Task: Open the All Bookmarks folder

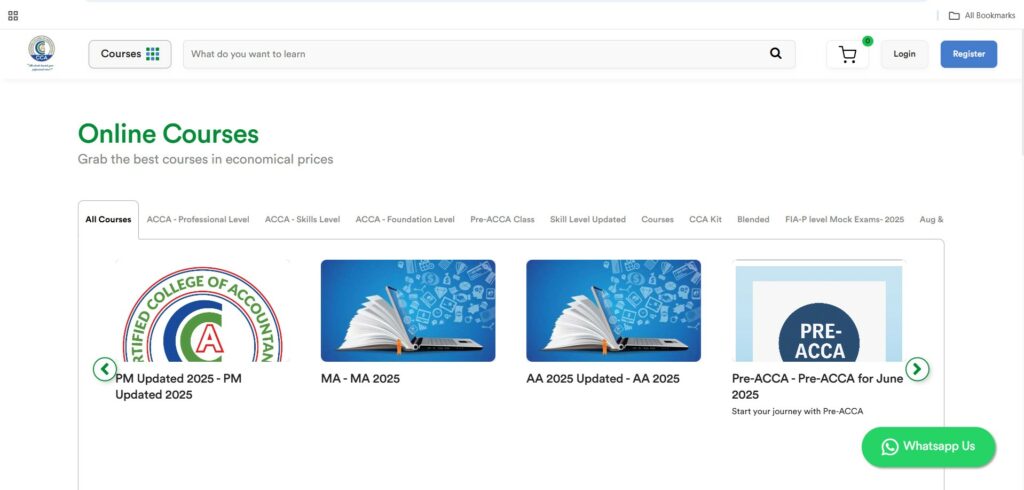Action: point(981,15)
